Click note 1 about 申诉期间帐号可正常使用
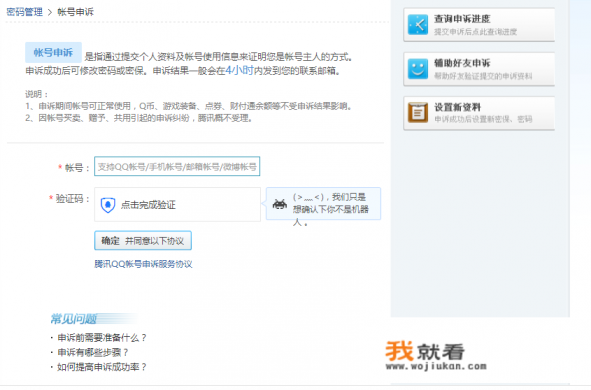The width and height of the screenshot is (591, 390). (x=189, y=106)
